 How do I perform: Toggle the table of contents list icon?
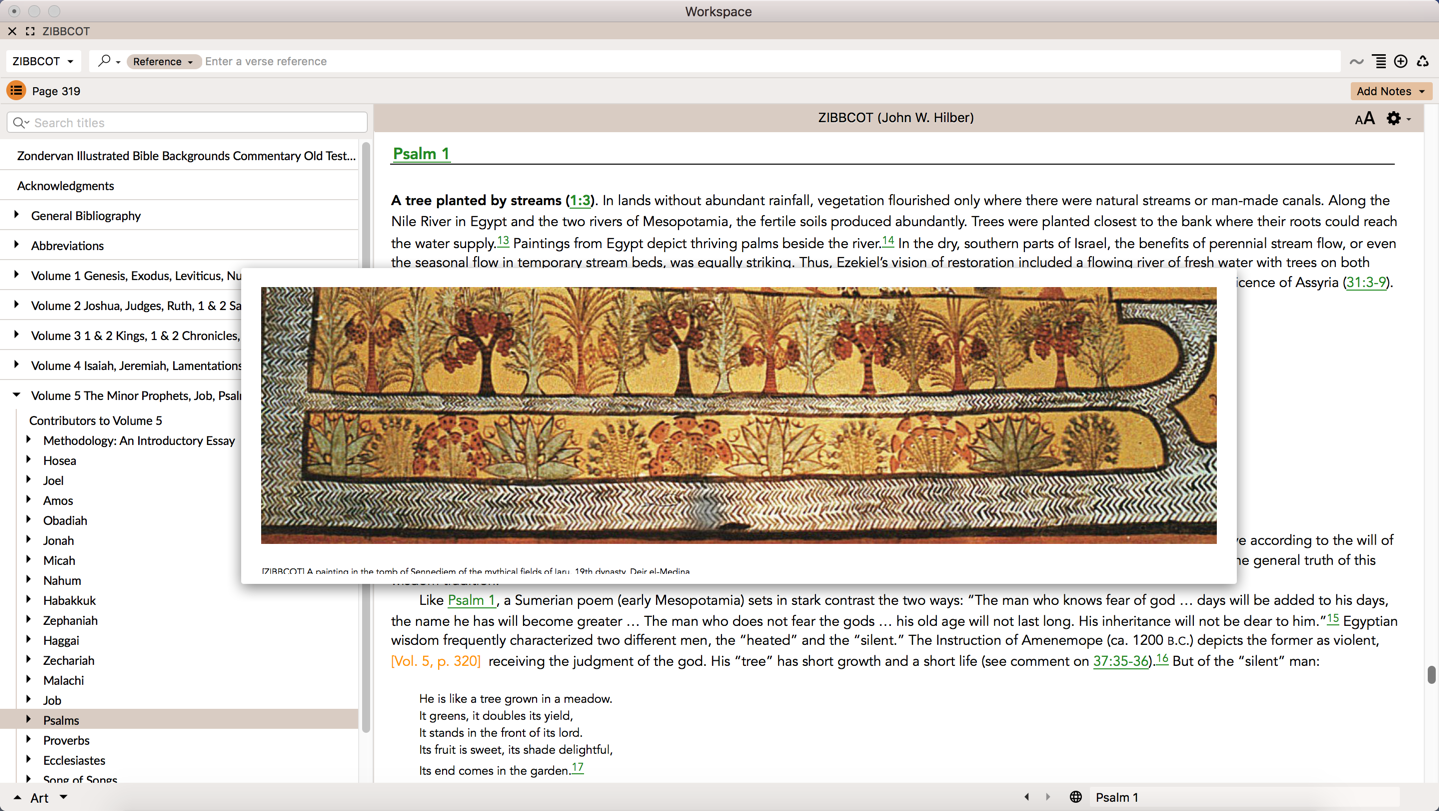[x=16, y=91]
